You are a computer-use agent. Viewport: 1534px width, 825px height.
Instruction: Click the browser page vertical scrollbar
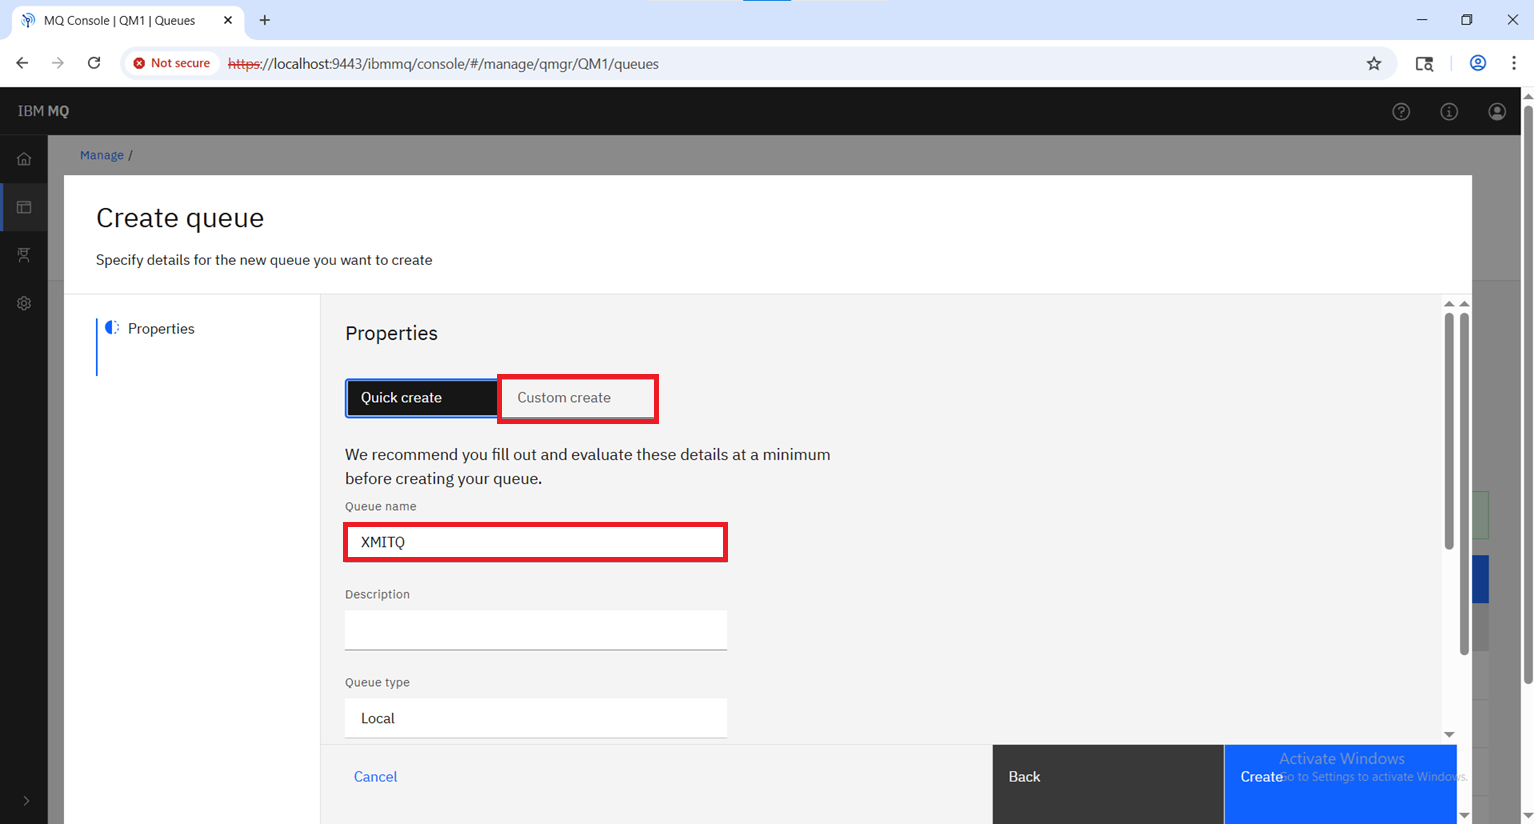point(1527,393)
